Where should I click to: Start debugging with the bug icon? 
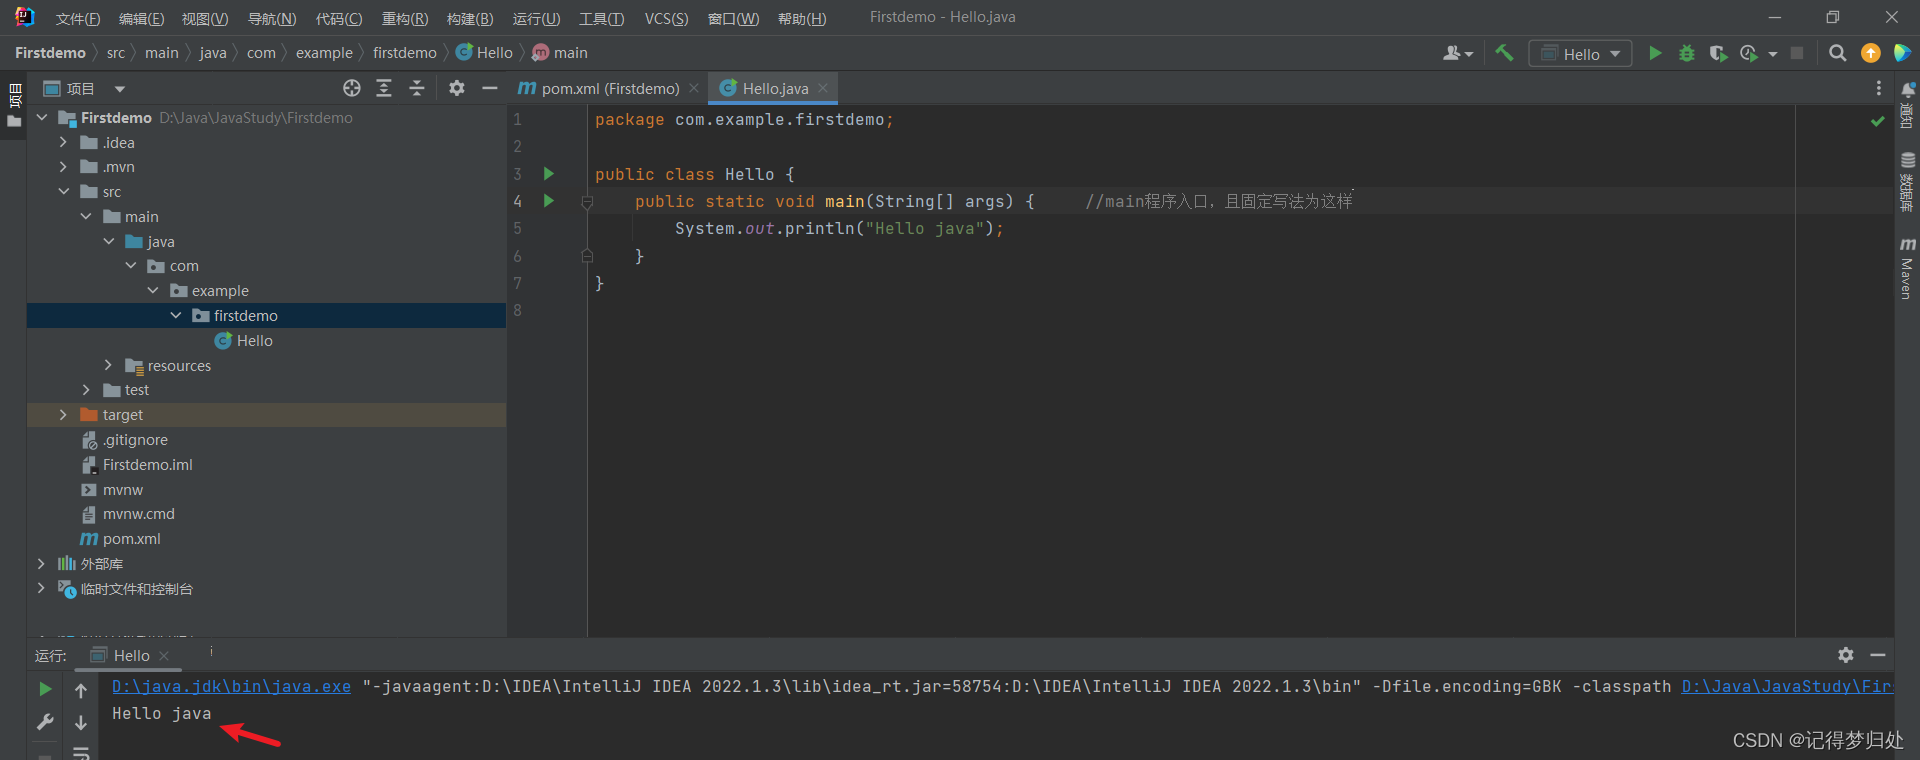(1687, 53)
